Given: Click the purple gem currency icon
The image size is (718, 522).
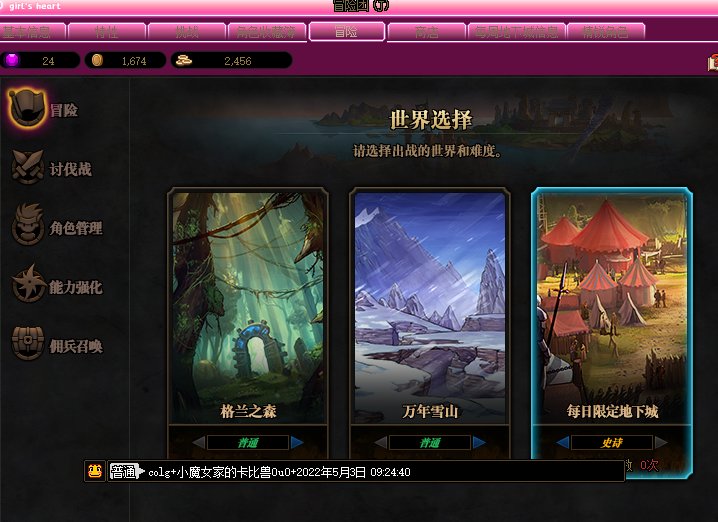Looking at the screenshot, I should [x=12, y=60].
